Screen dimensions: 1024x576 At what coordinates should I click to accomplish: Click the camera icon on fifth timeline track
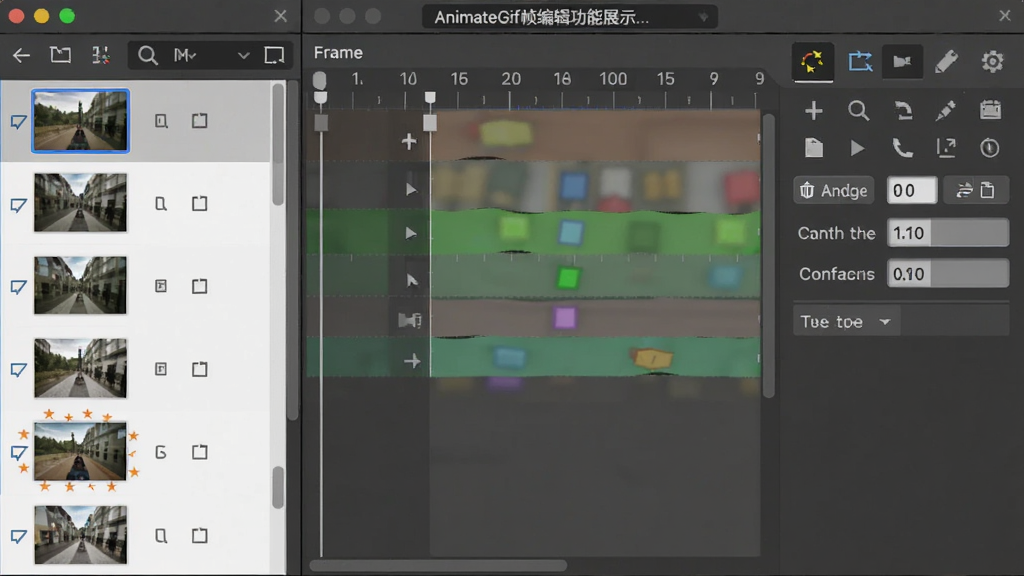tap(409, 320)
